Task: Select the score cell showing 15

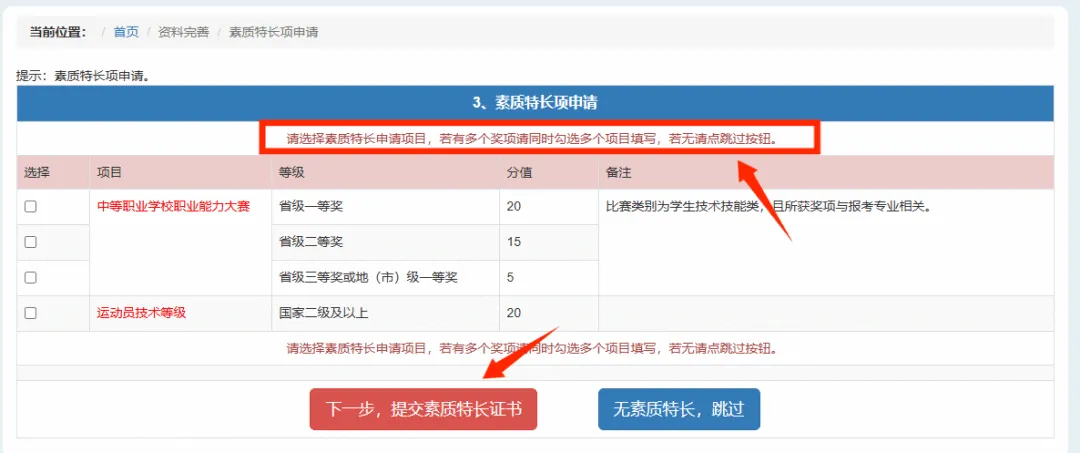Action: click(514, 242)
